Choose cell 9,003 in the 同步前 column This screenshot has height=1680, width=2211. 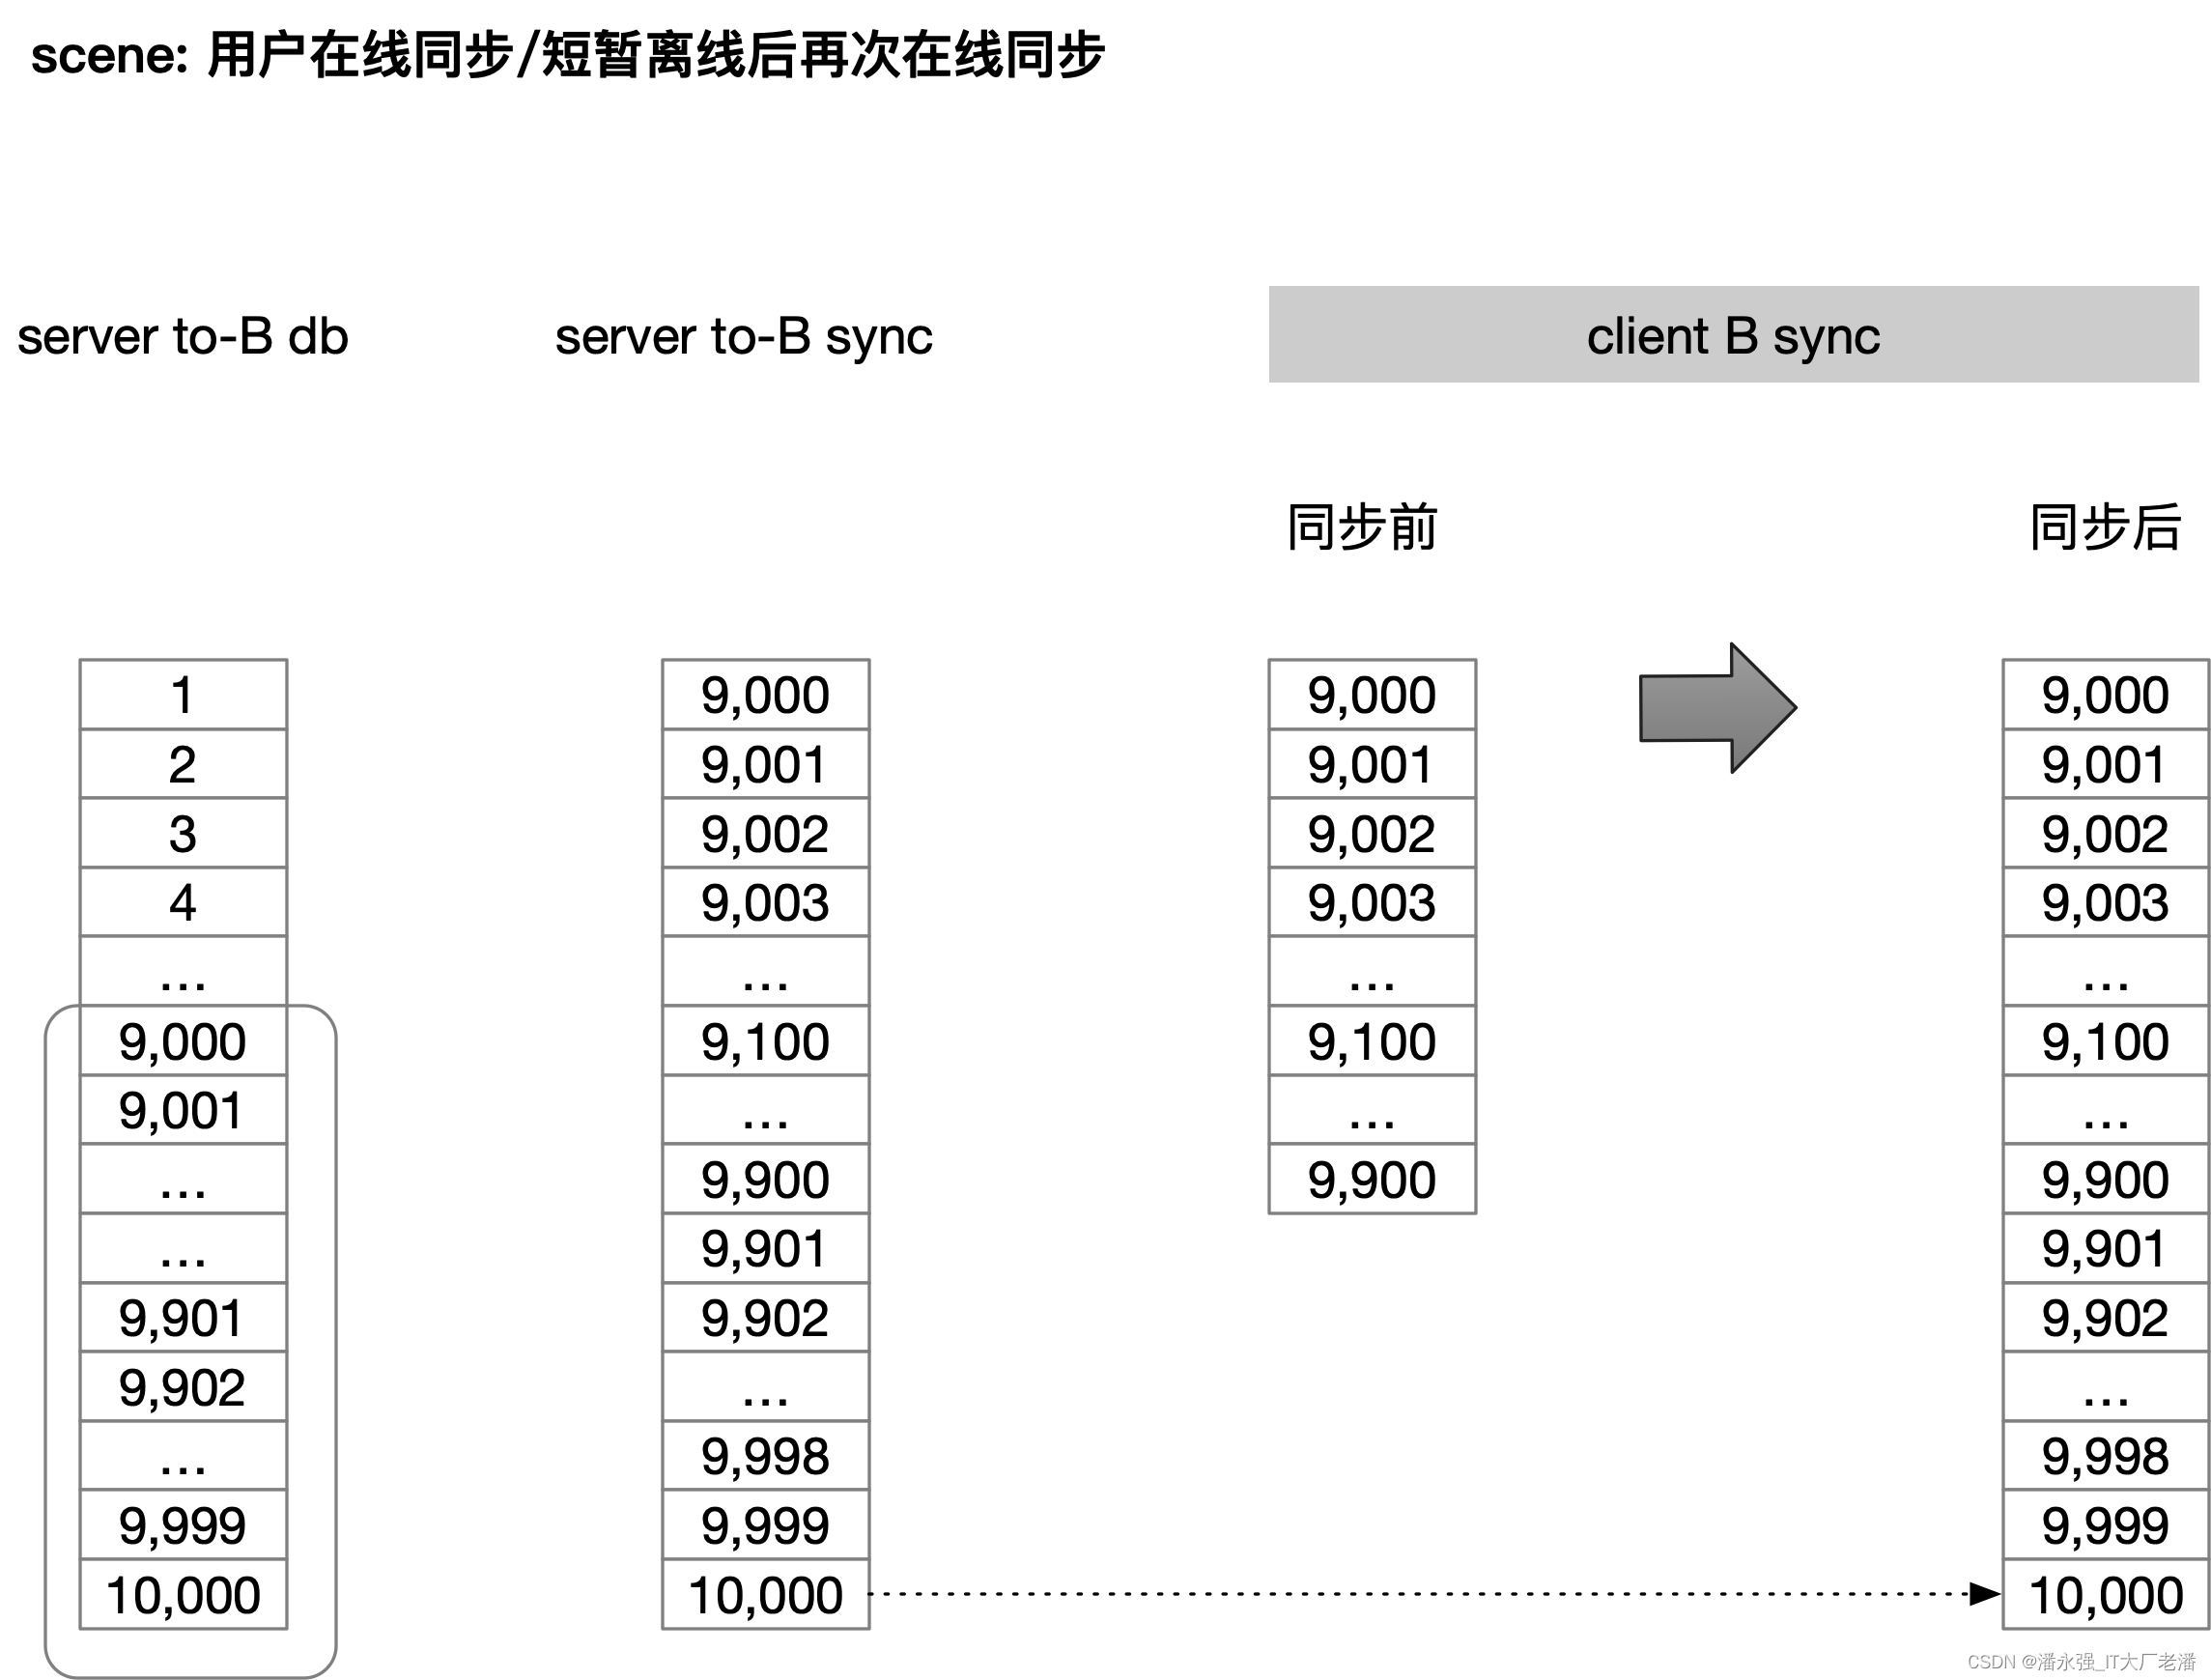(x=1372, y=902)
